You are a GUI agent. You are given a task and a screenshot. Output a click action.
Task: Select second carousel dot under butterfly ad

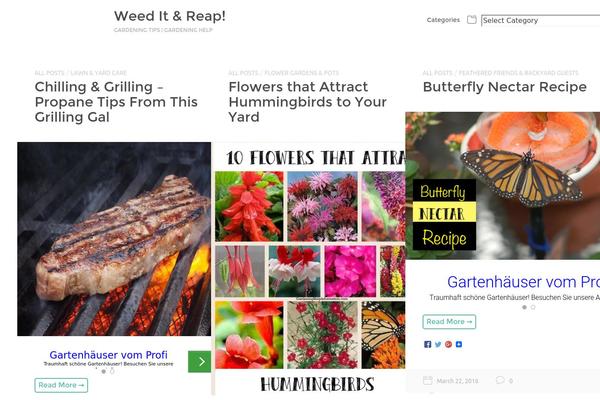(533, 307)
